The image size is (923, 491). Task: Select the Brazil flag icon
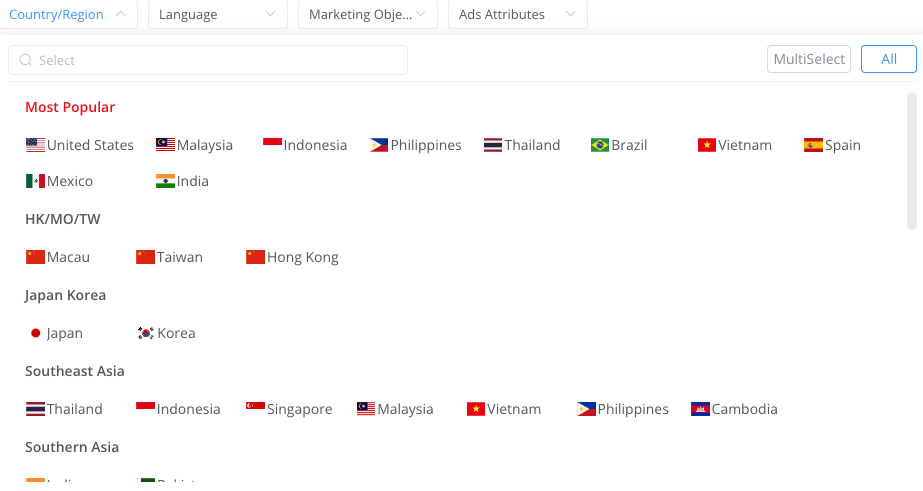tap(600, 145)
